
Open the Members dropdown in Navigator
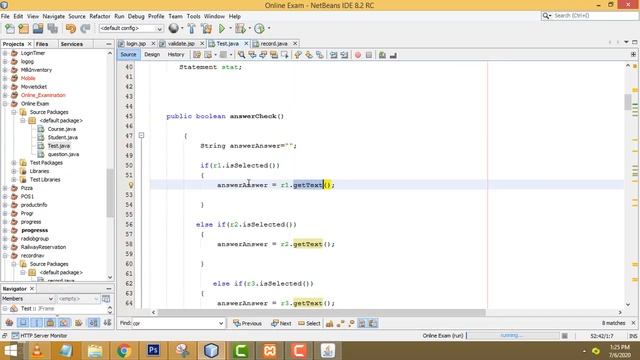(50, 299)
